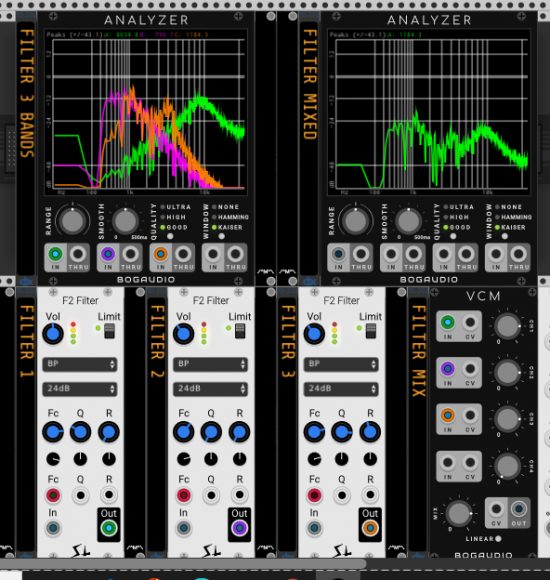
Task: Toggle Limit switch on Filter 2
Action: point(240,331)
